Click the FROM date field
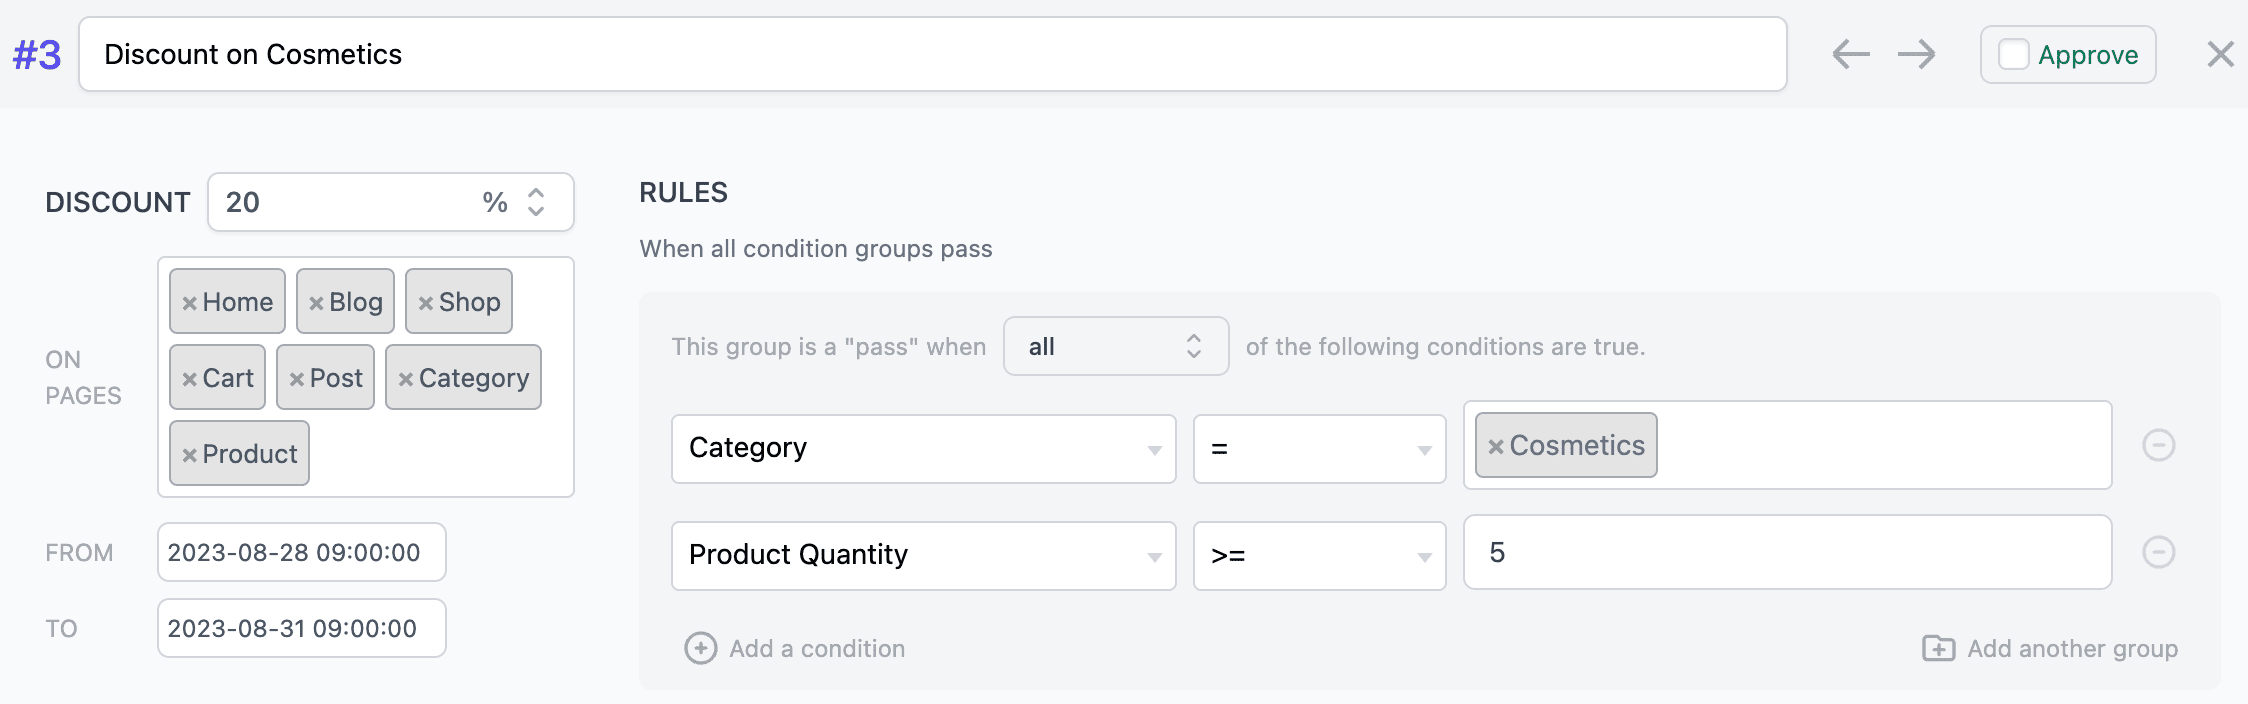 tap(301, 552)
